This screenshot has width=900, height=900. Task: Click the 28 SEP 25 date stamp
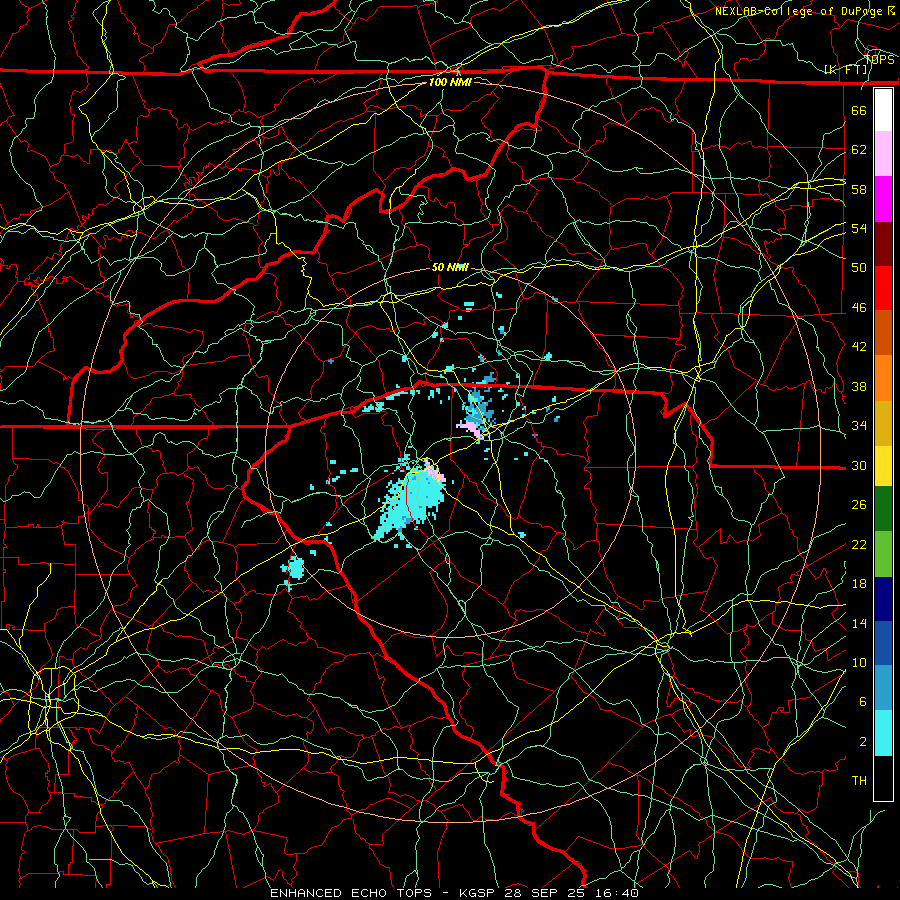pos(545,893)
